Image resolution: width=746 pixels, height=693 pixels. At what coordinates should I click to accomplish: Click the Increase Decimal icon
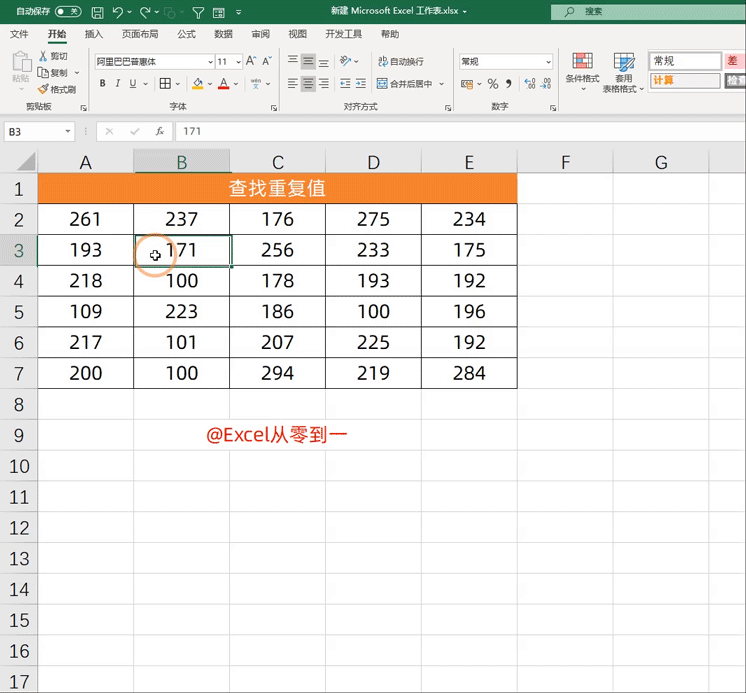(x=530, y=84)
